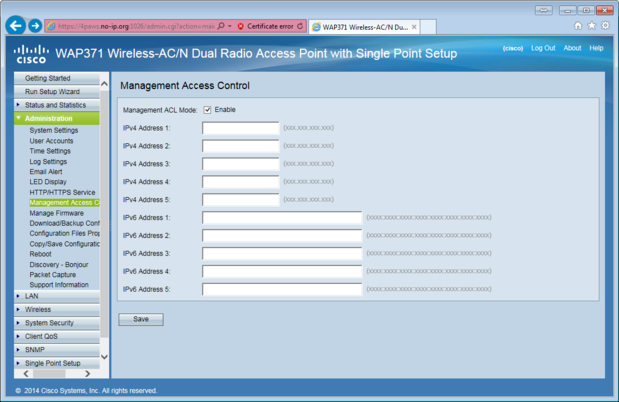The width and height of the screenshot is (619, 402).
Task: Open the About link
Action: pos(572,48)
